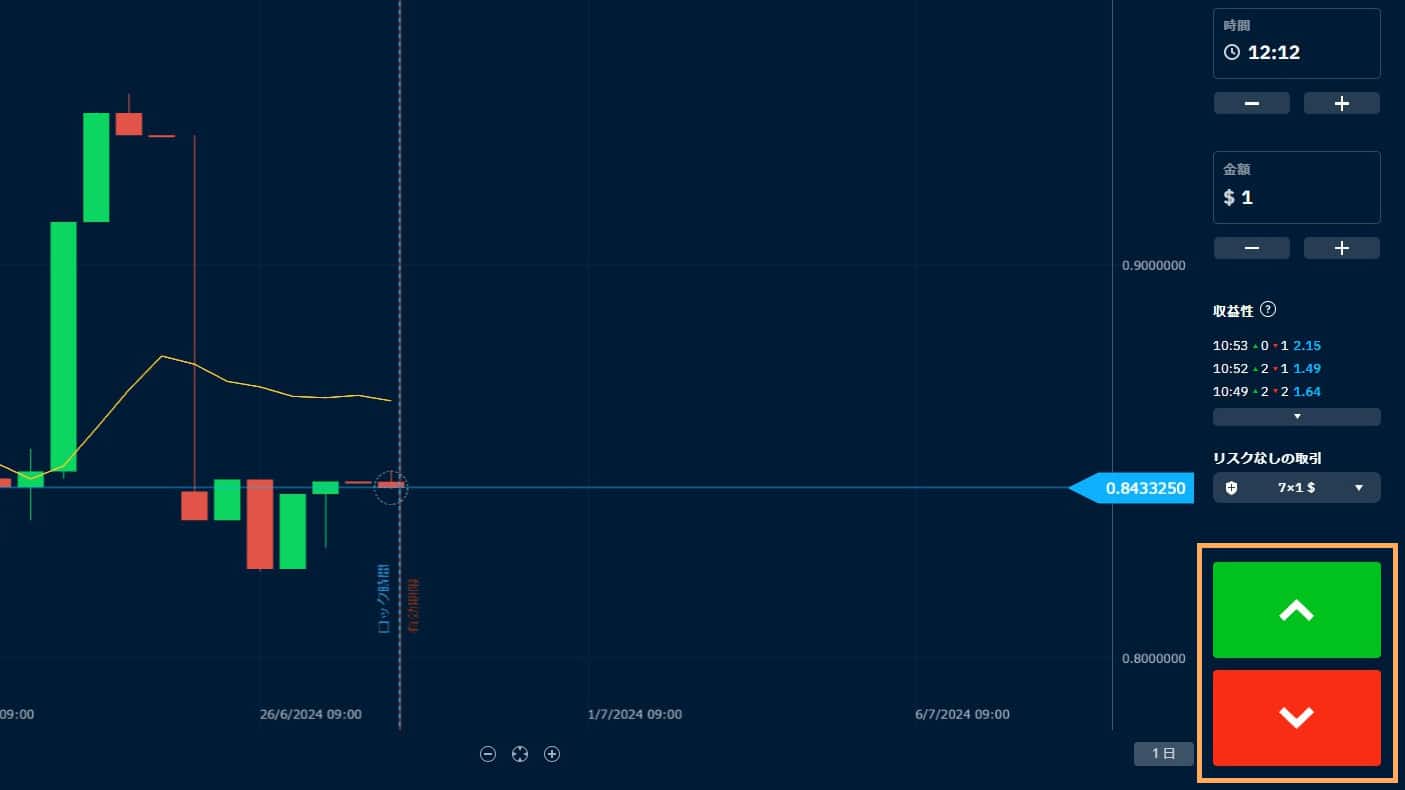The image size is (1405, 790).
Task: Select the 10:52 profitability row
Action: (x=1267, y=369)
